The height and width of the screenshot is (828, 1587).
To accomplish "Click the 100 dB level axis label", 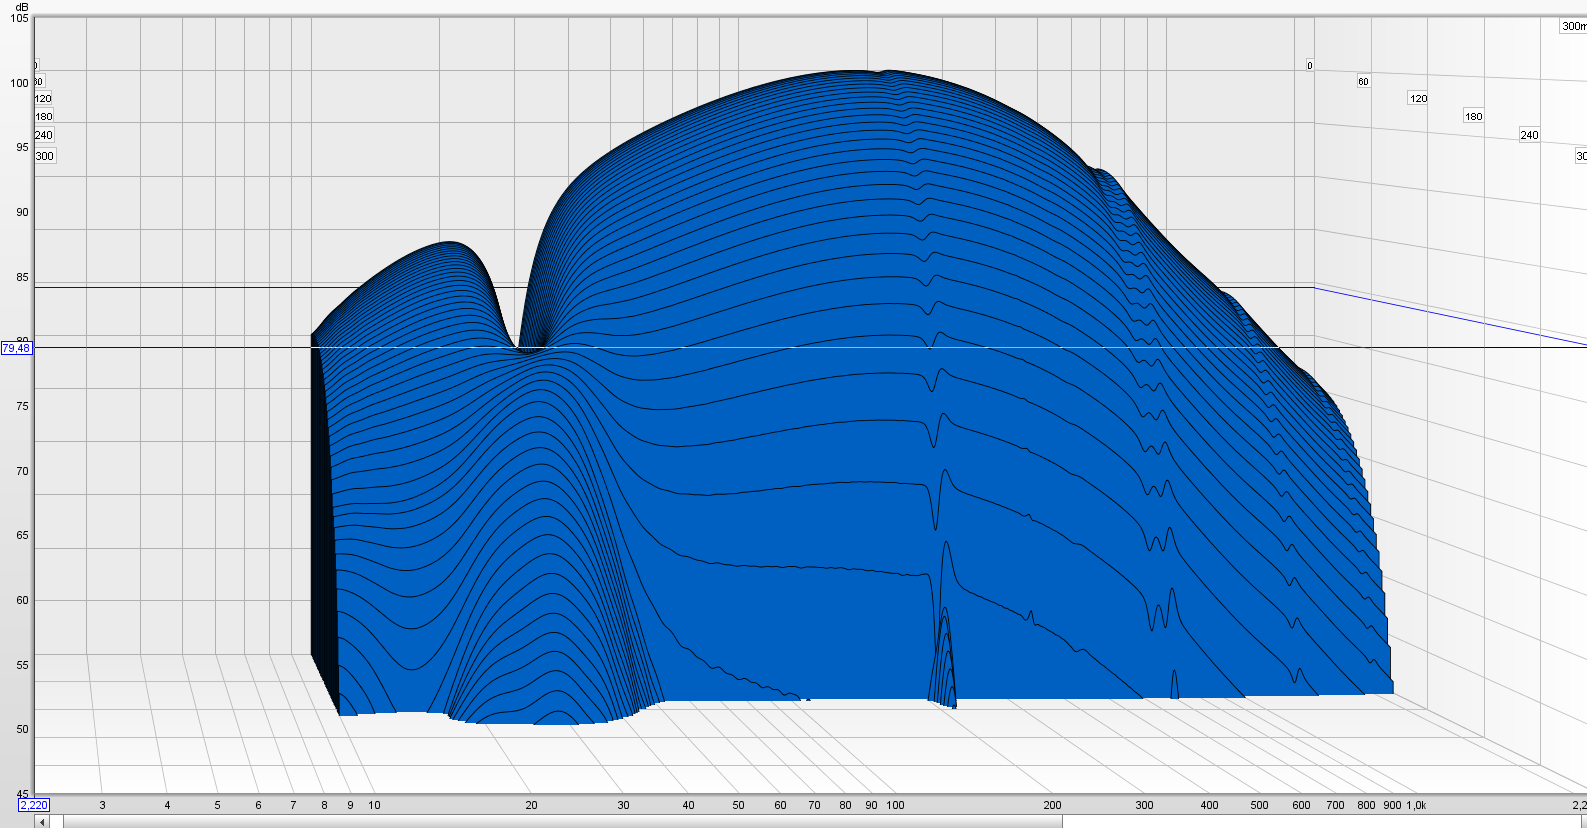I will [19, 83].
